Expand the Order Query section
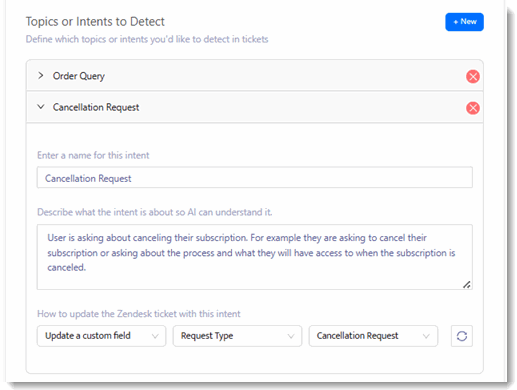517x390 pixels. tap(41, 76)
